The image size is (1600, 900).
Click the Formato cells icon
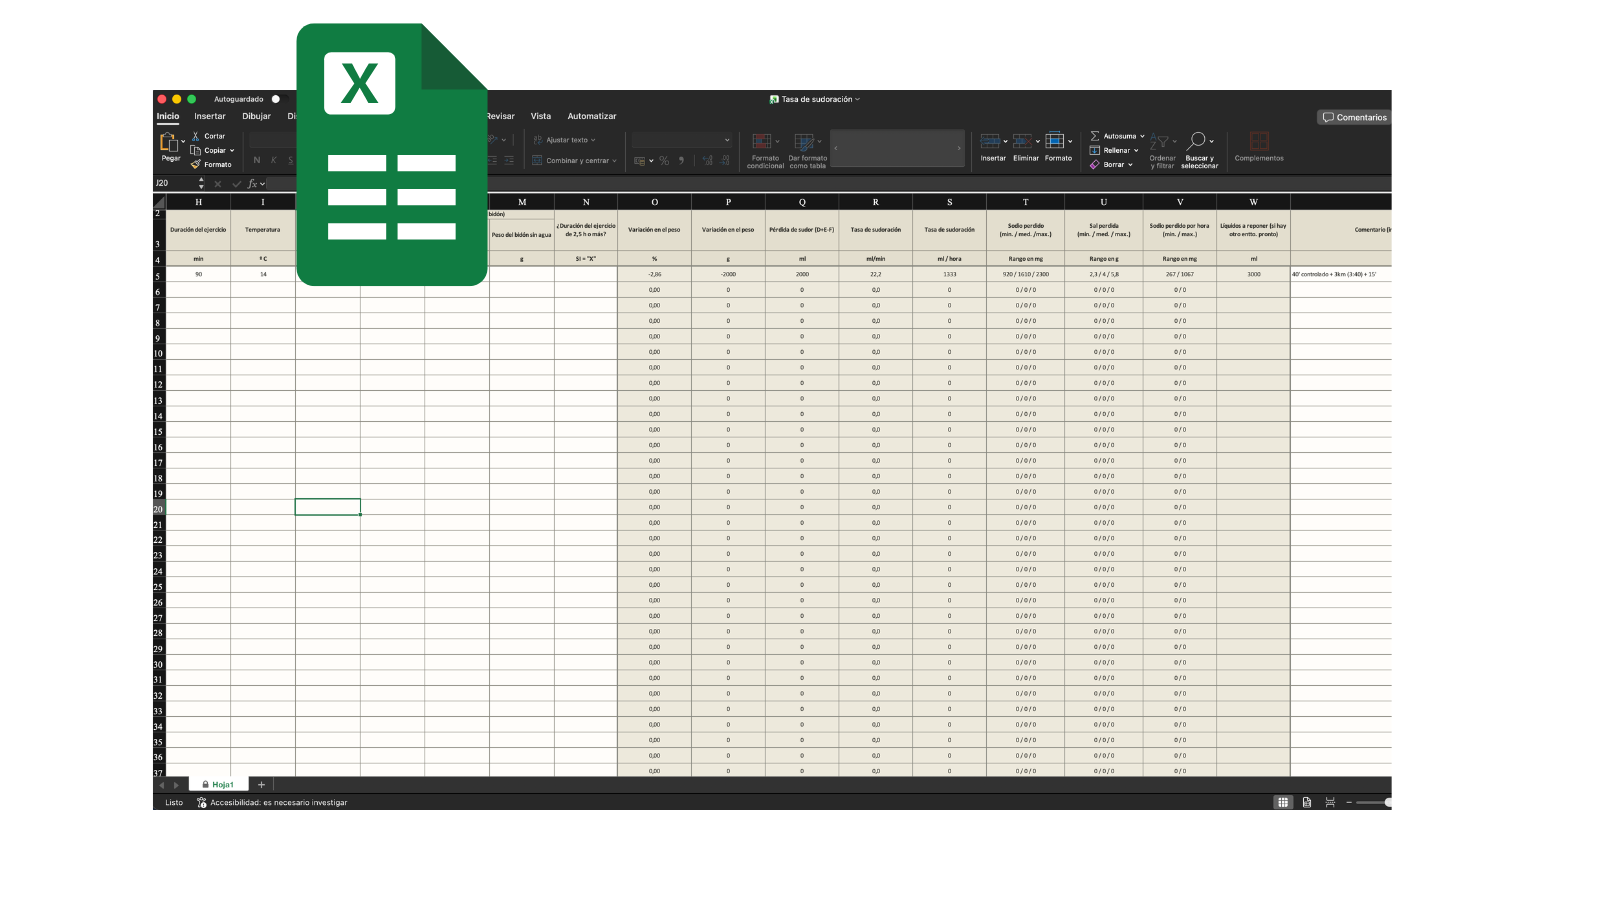[x=1054, y=141]
